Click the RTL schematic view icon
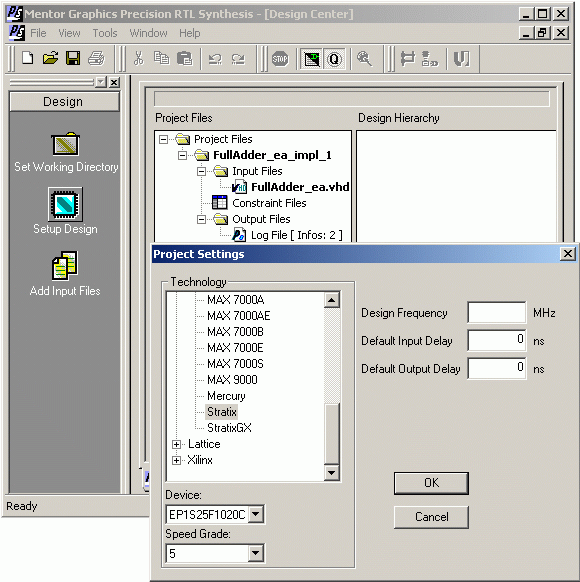 point(408,59)
